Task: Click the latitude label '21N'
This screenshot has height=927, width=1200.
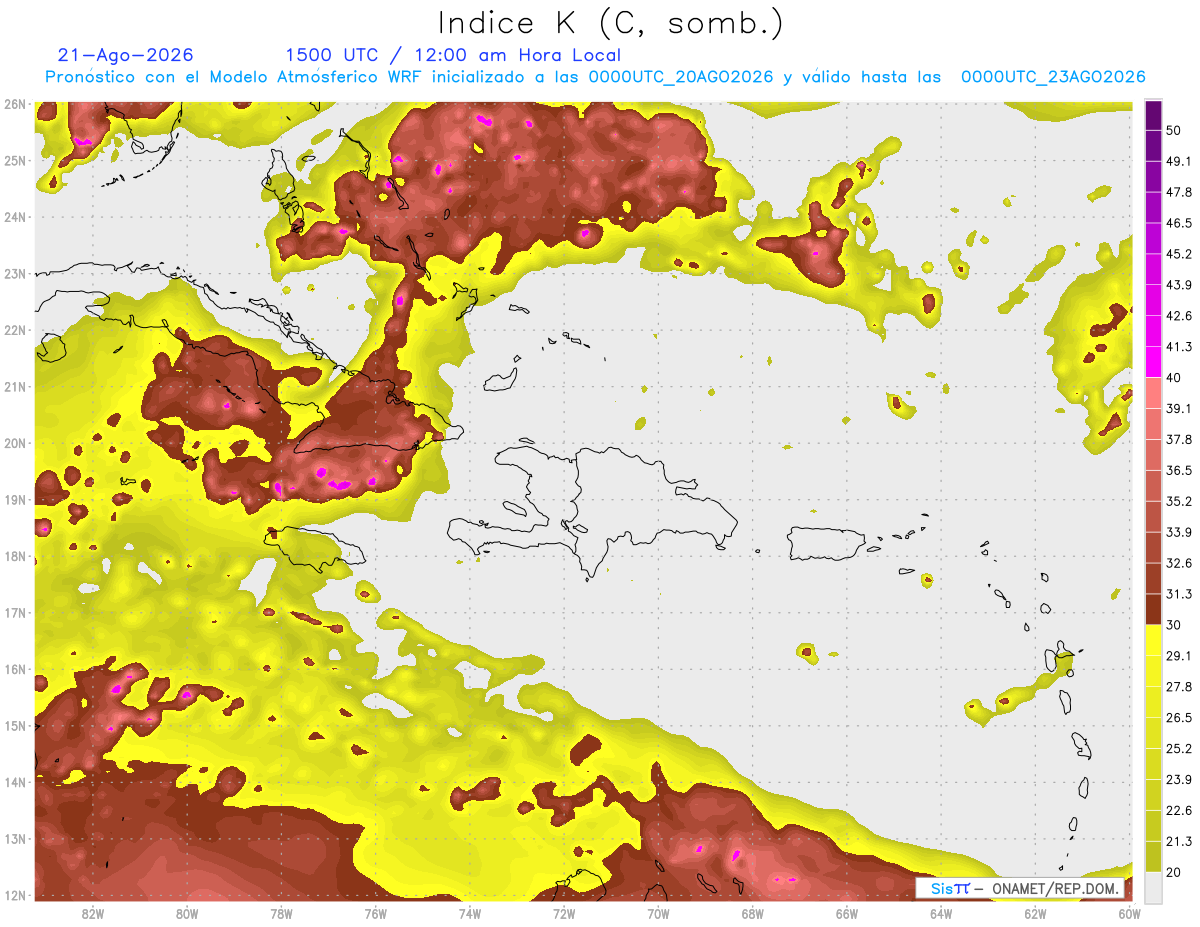Action: [x=15, y=386]
